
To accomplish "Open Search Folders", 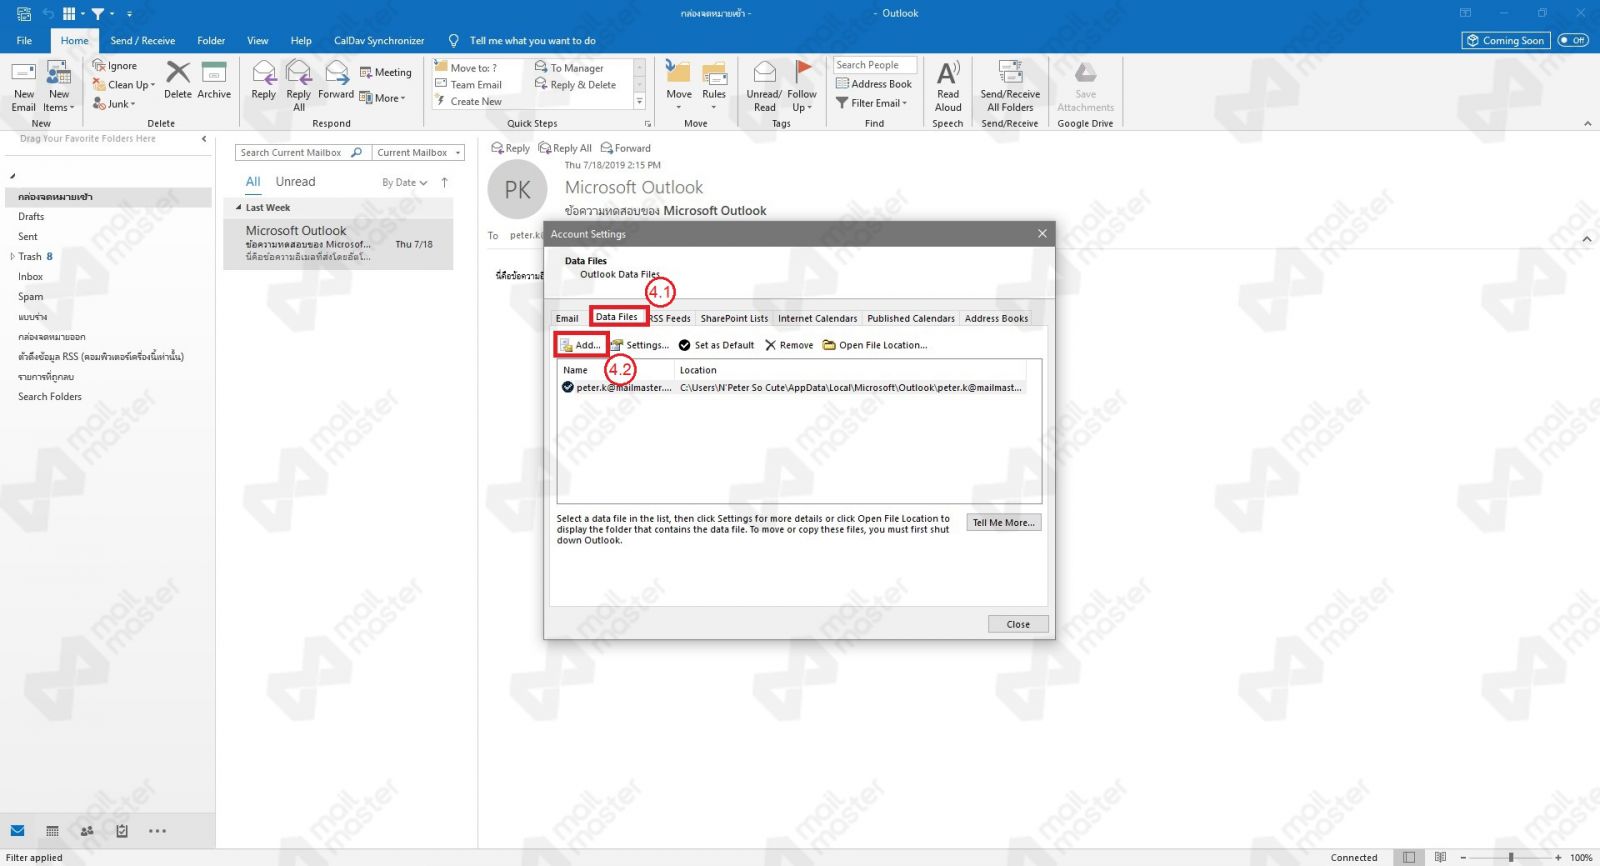I will [50, 397].
